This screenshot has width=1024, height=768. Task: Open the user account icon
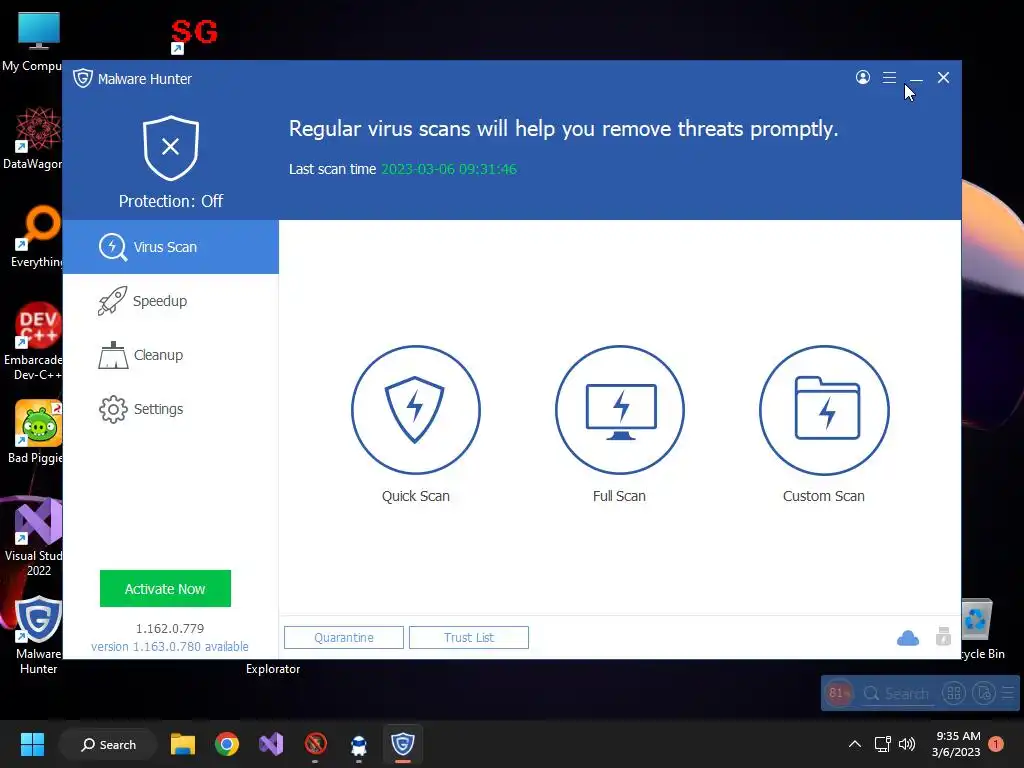863,78
